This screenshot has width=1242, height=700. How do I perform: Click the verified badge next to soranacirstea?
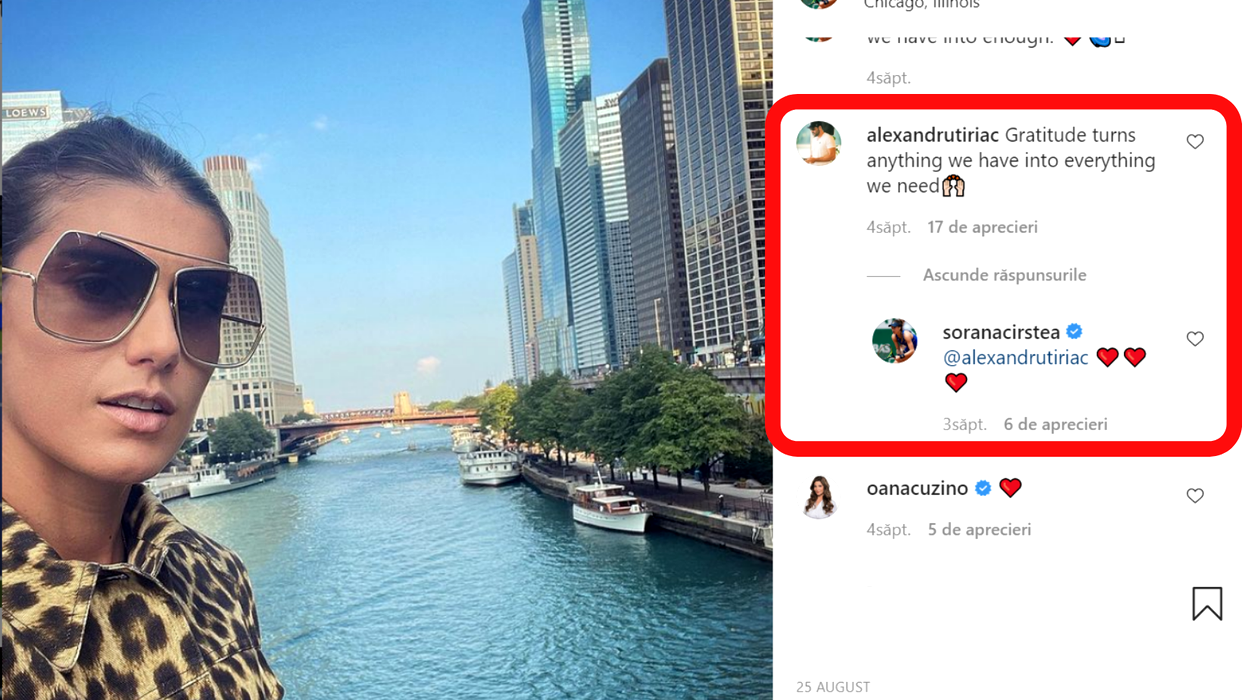[x=1075, y=332]
